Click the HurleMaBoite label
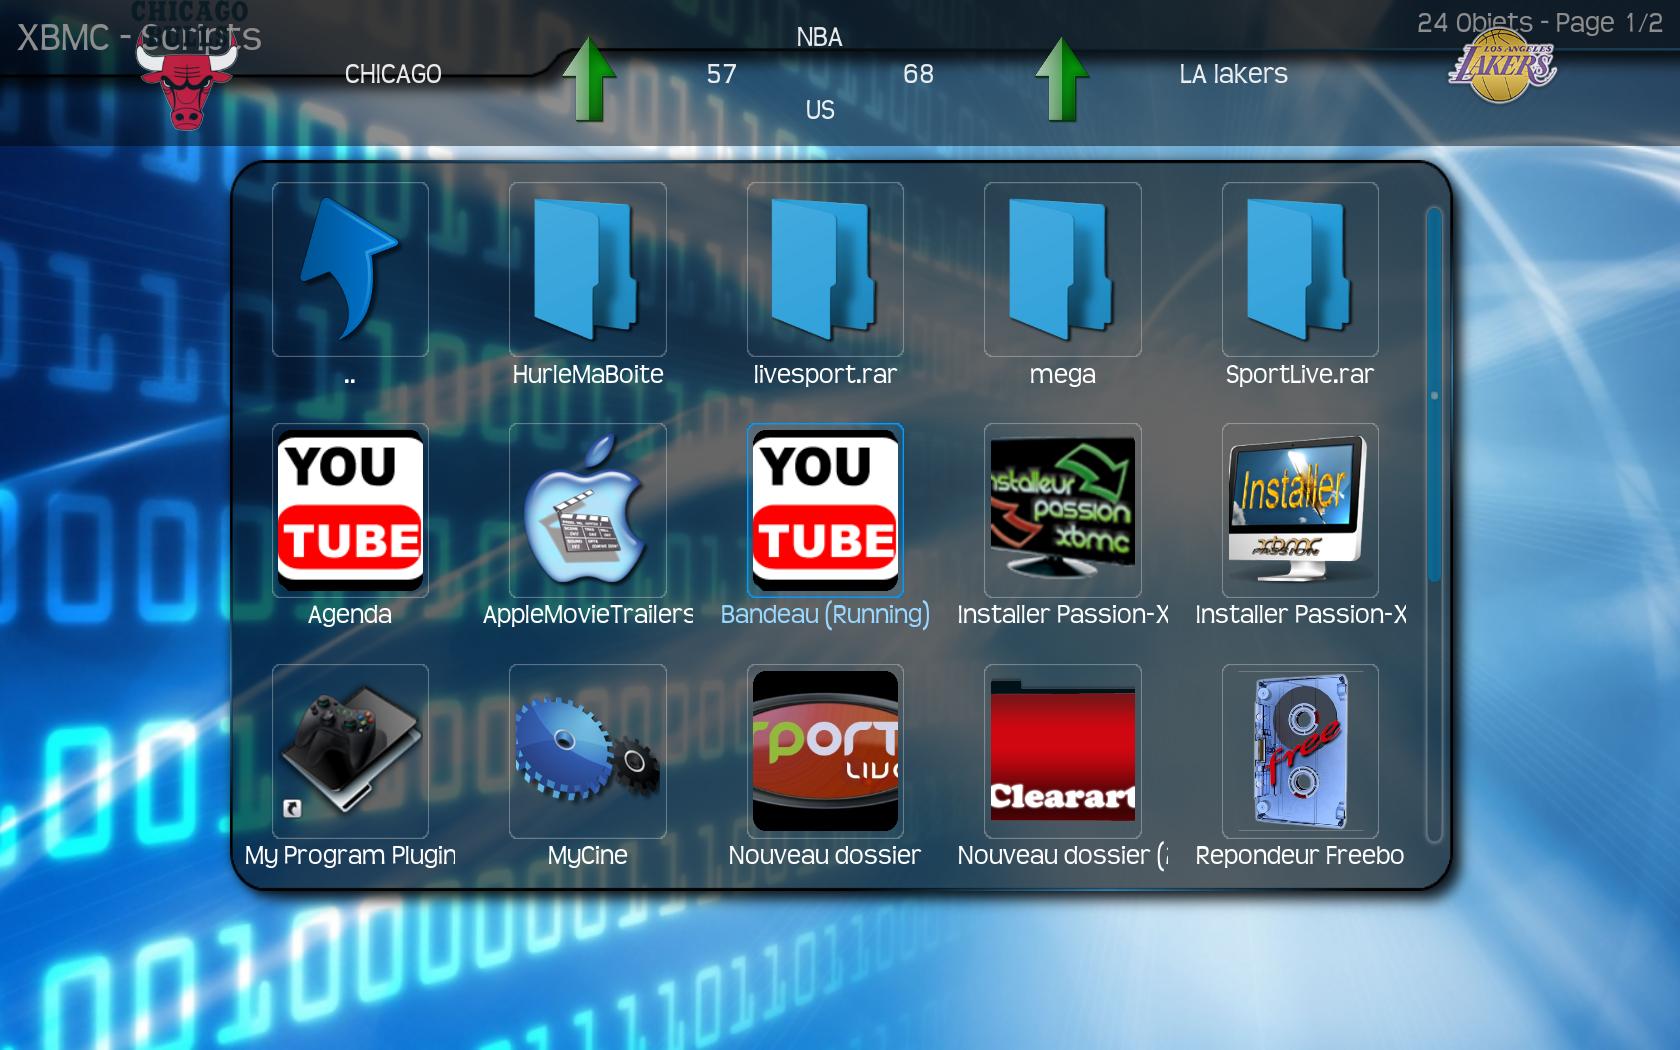Screen dimensions: 1680x1050 pos(588,375)
